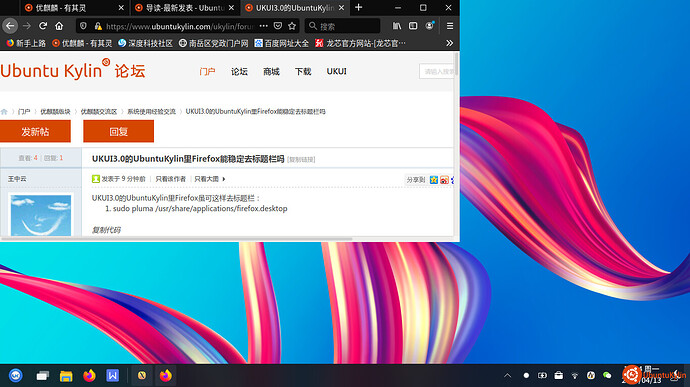The height and width of the screenshot is (387, 690).
Task: Open the 门户 navigation item
Action: (207, 71)
